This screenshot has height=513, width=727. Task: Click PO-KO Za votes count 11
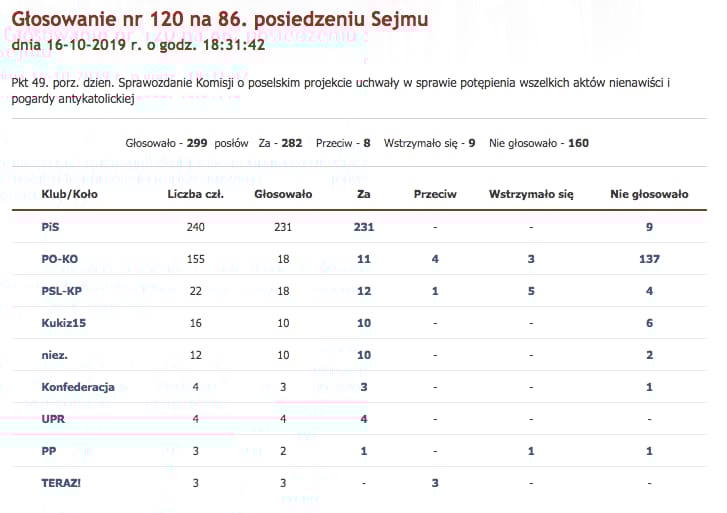(364, 259)
